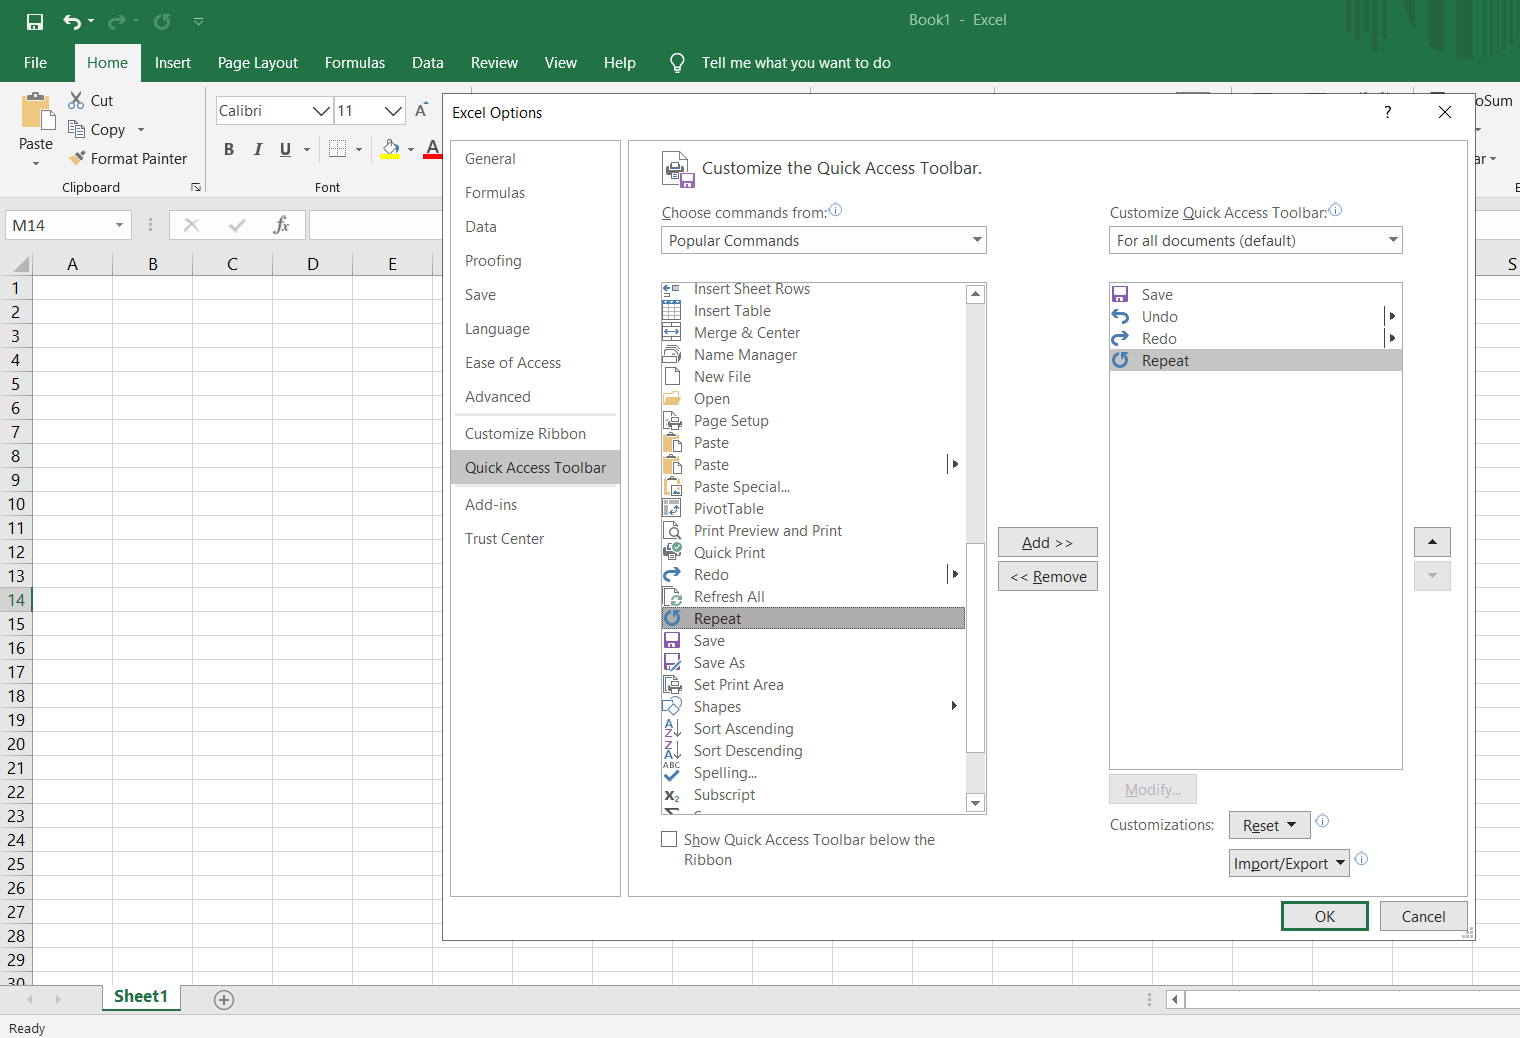Click the Cut icon in the Clipboard group
This screenshot has width=1520, height=1038.
(x=78, y=100)
